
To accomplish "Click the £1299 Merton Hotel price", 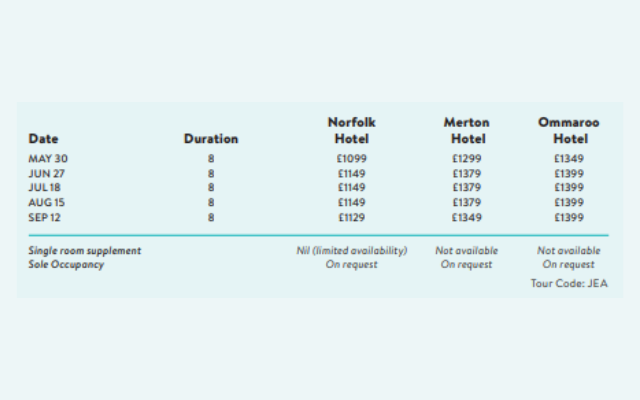I will [467, 158].
